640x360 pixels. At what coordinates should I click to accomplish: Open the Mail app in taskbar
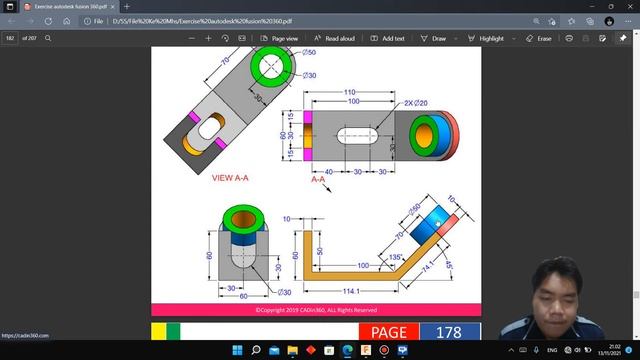point(274,350)
